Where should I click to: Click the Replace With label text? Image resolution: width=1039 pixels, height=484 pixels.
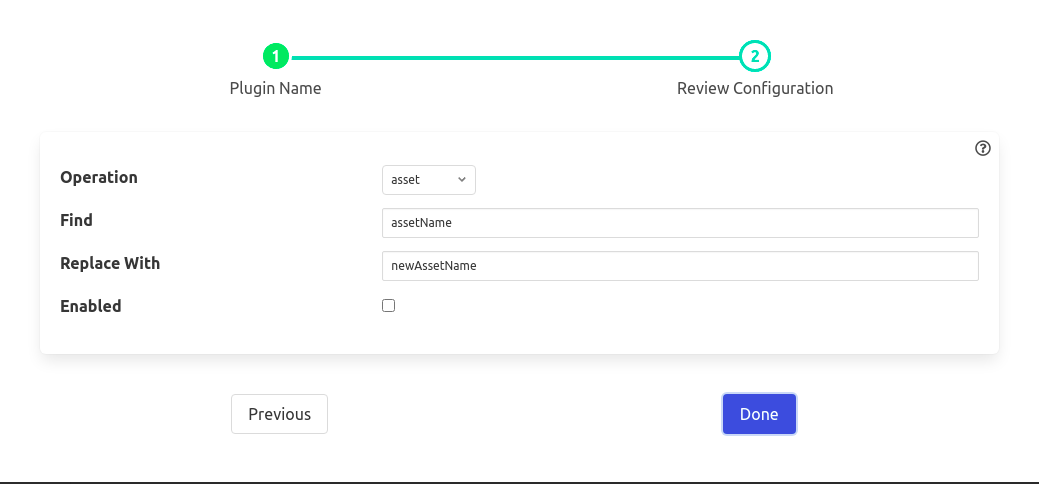110,263
